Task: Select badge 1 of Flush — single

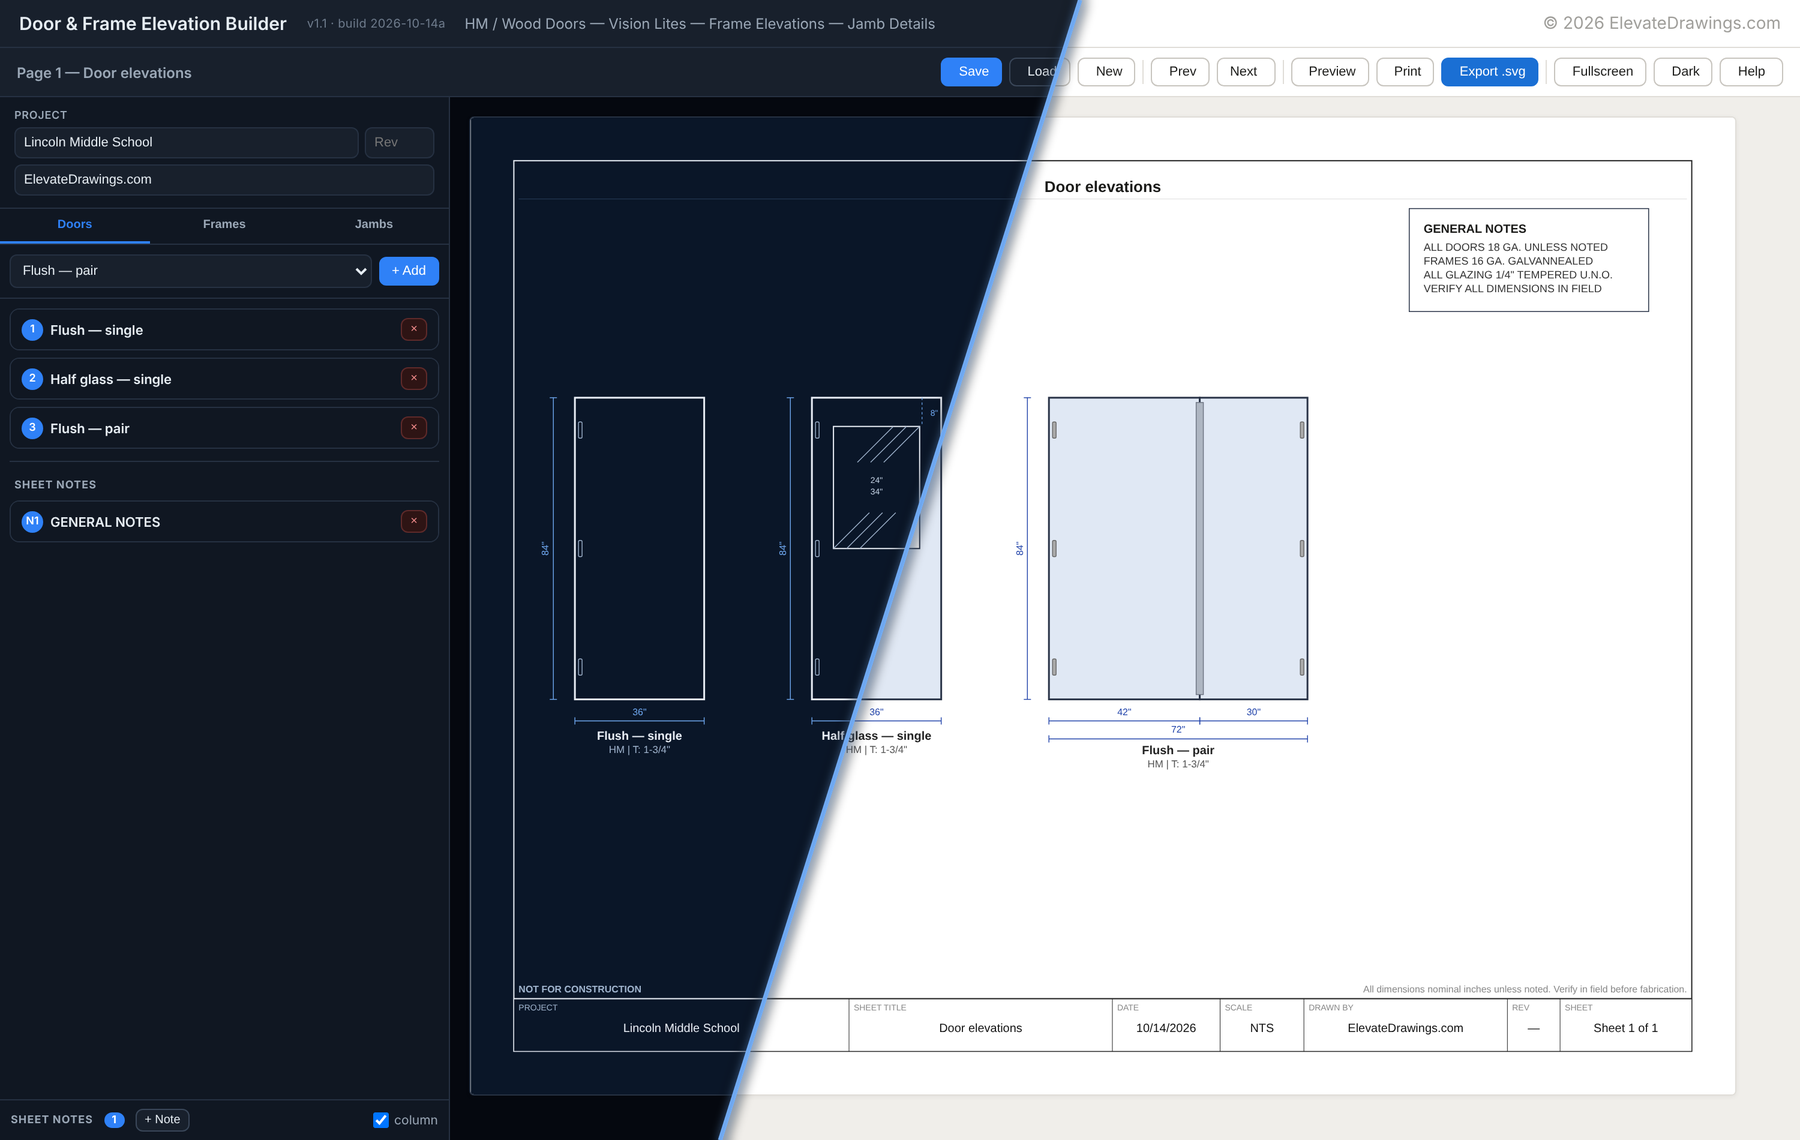Action: click(32, 329)
